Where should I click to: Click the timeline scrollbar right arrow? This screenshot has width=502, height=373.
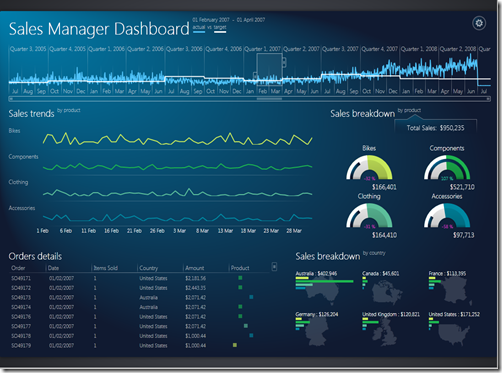click(489, 99)
